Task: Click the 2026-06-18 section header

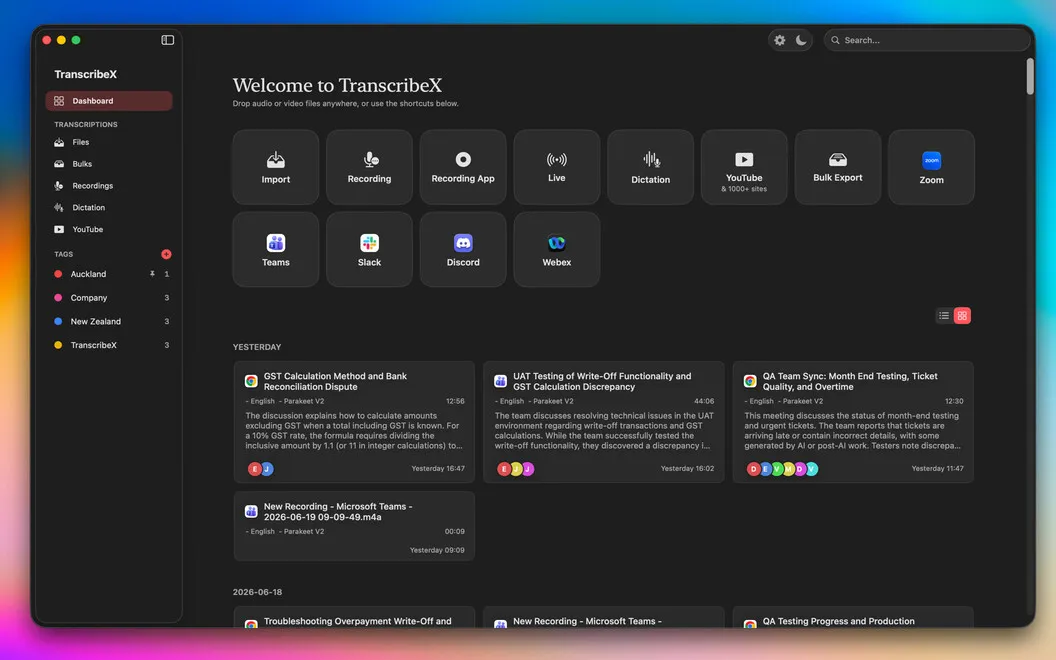Action: (257, 592)
